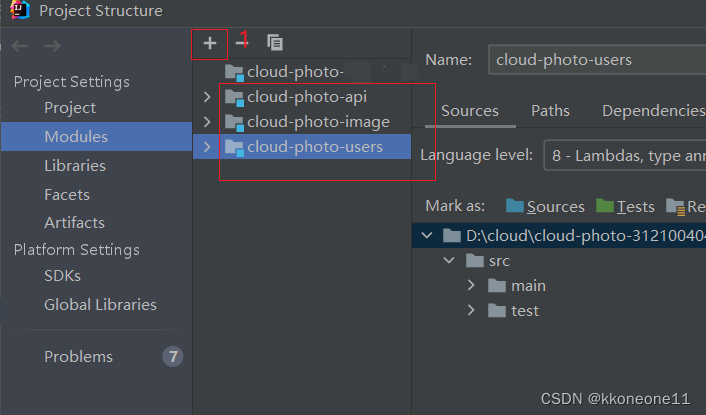This screenshot has height=415, width=706.
Task: Select the cloud-photo-users module row
Action: pyautogui.click(x=302, y=147)
